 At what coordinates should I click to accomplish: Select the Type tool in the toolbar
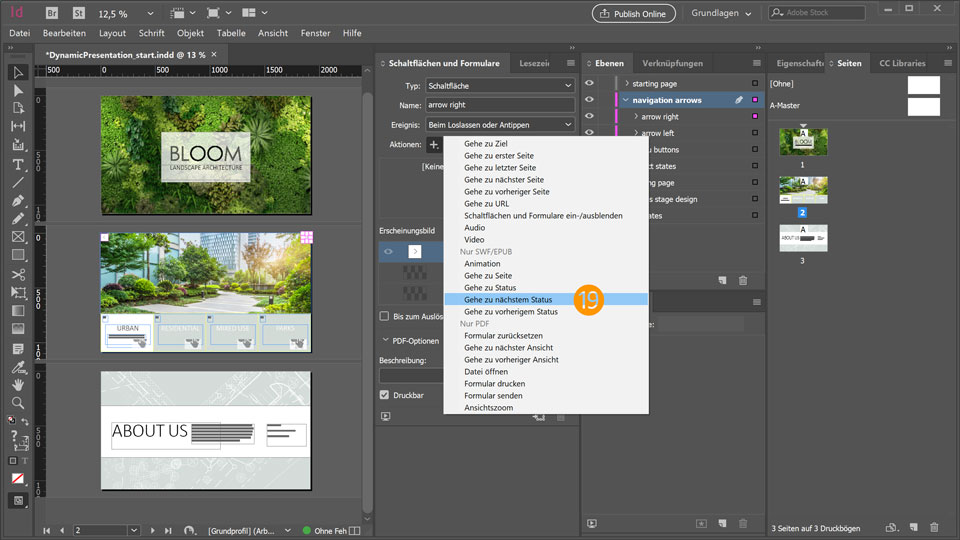pyautogui.click(x=18, y=164)
